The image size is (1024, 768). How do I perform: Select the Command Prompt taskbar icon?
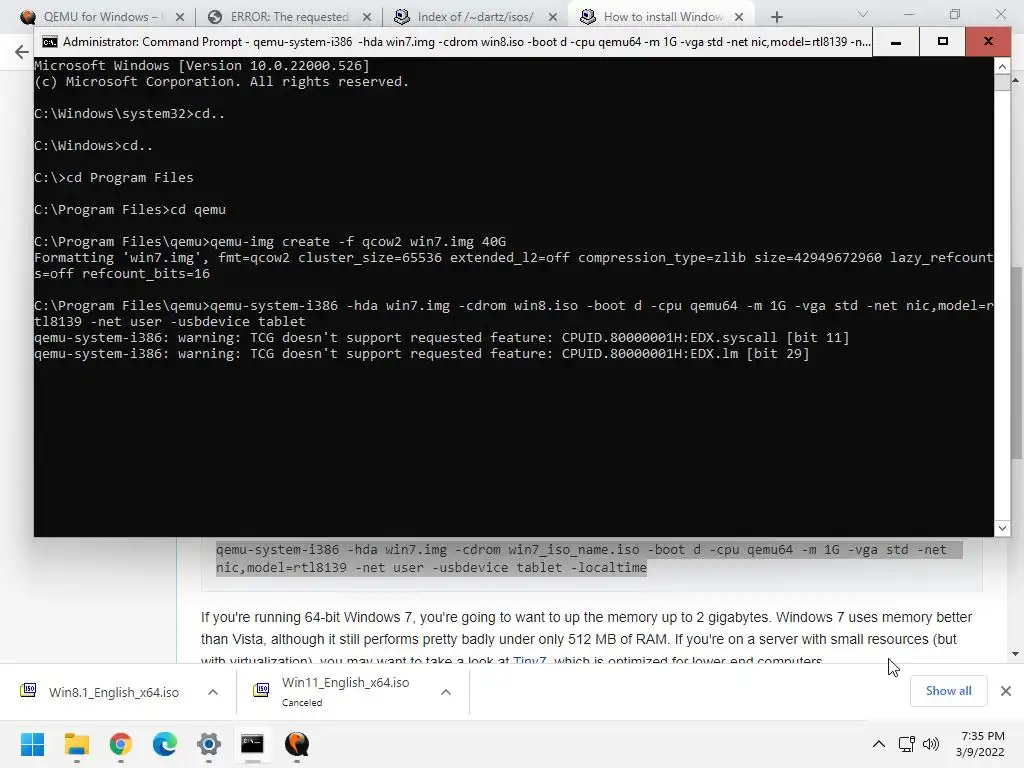coord(252,744)
